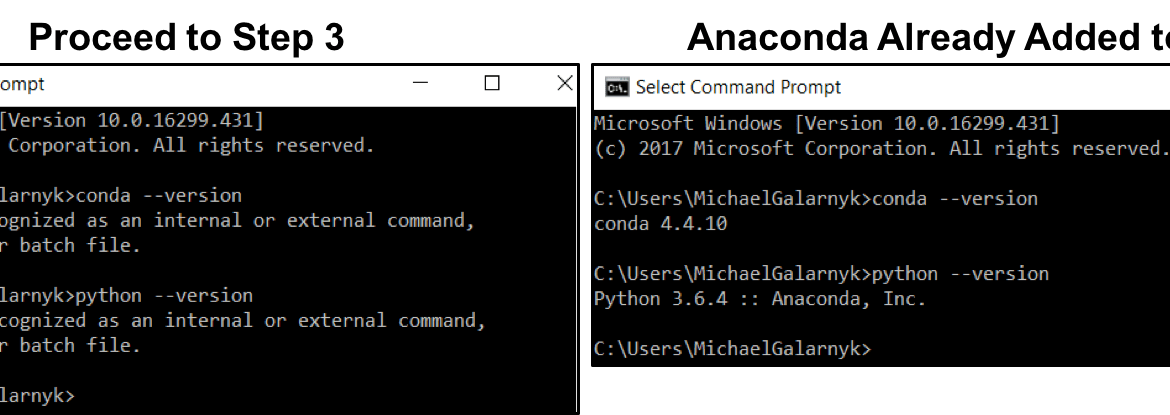1170x415 pixels.
Task: Click the "conda --version" command in right window
Action: 955,199
